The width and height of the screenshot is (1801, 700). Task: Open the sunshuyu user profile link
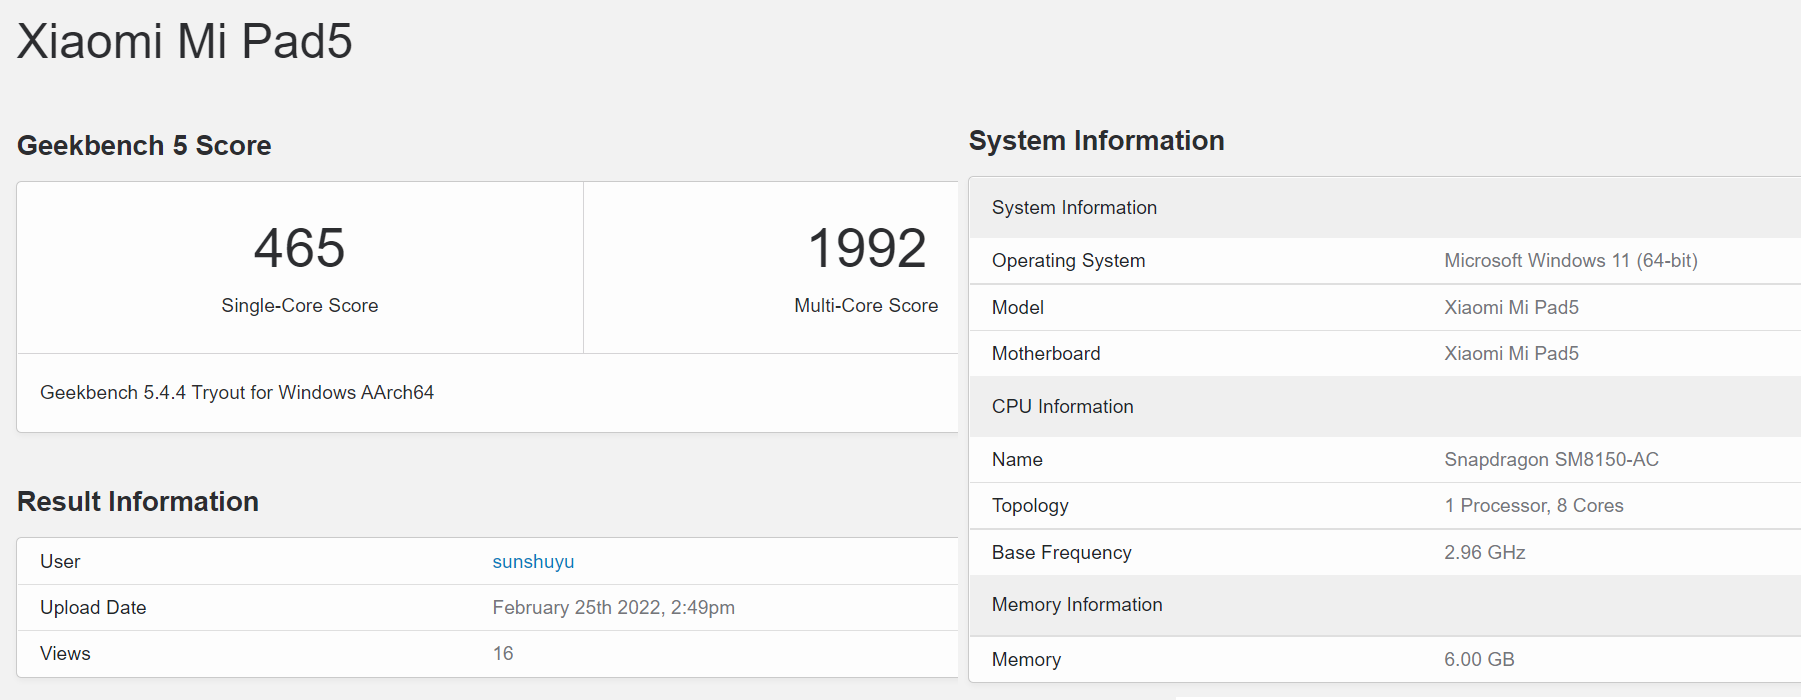click(533, 562)
